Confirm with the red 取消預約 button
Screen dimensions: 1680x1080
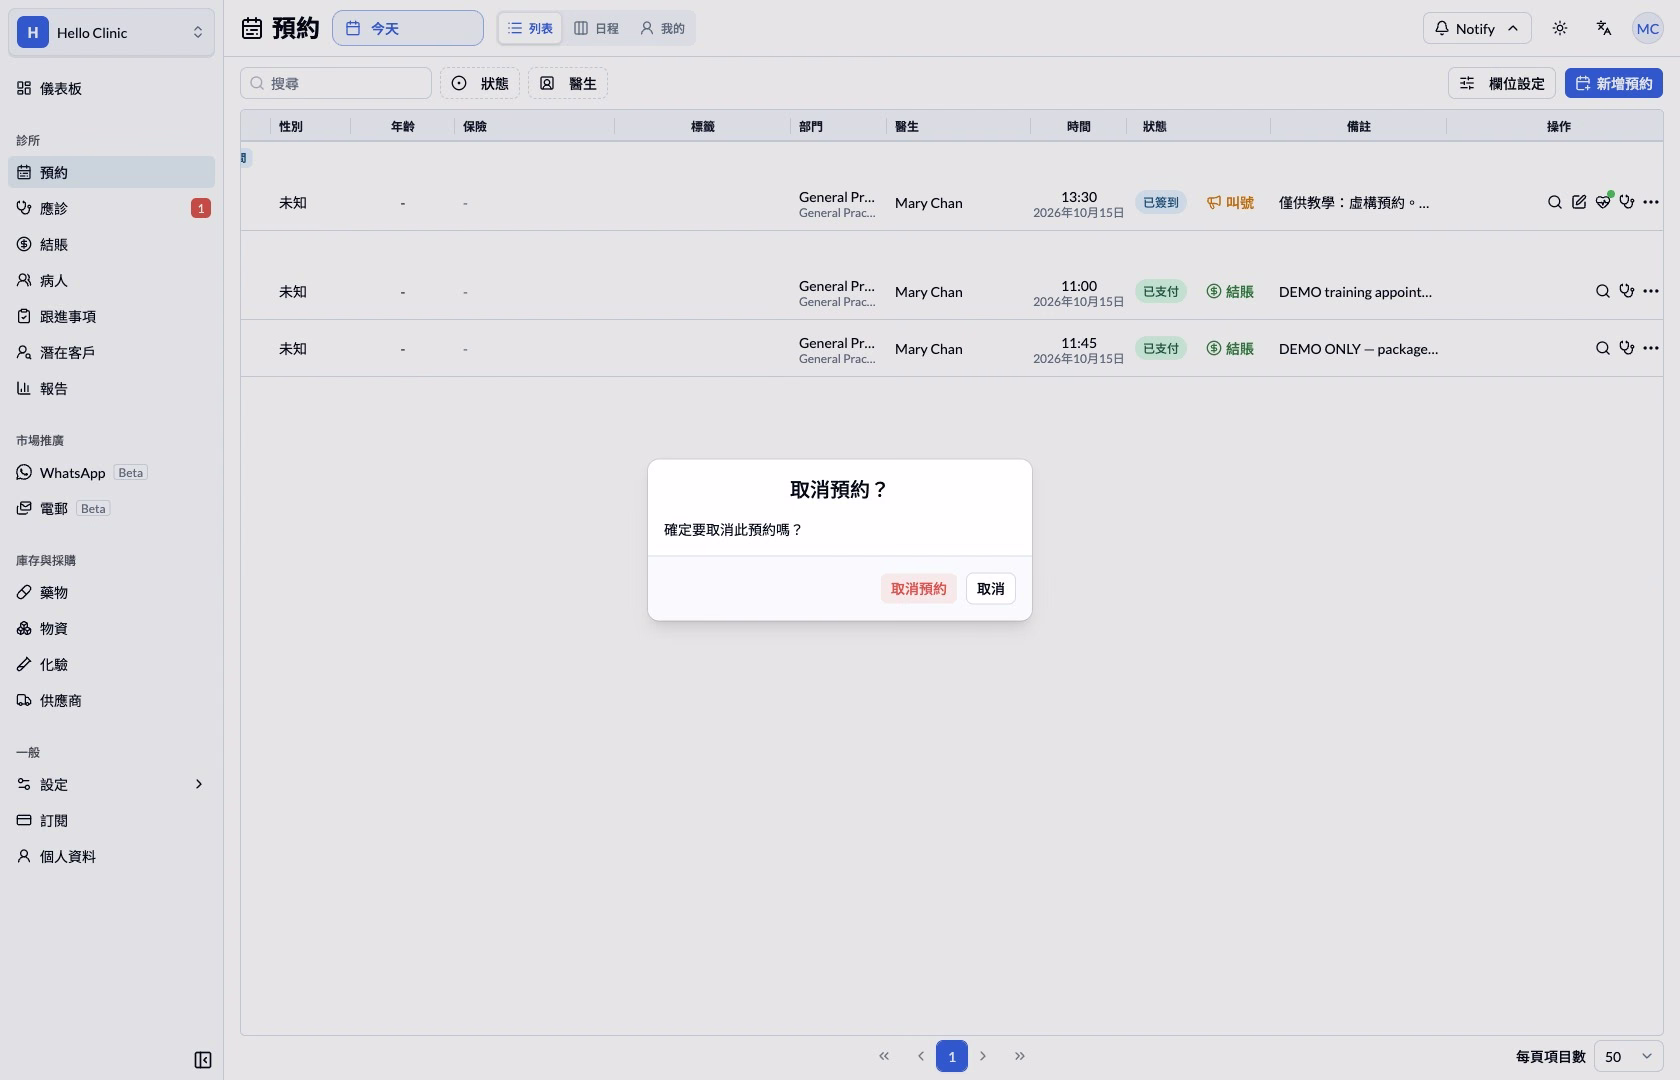coord(918,588)
